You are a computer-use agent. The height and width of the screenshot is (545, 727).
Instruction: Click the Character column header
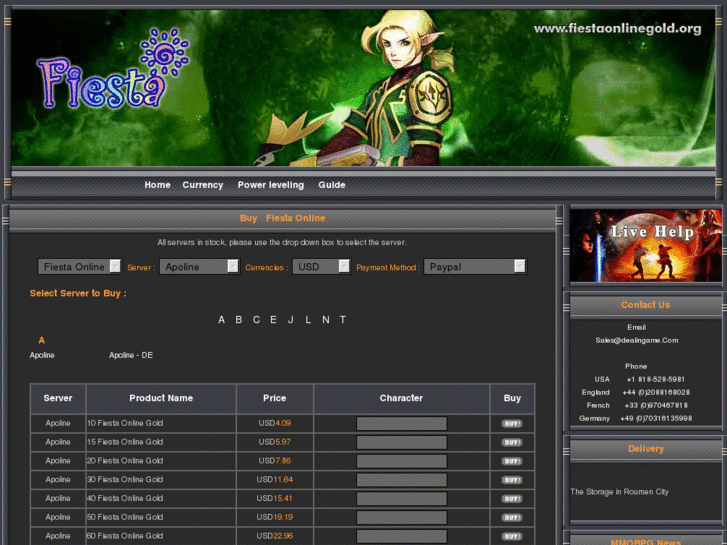coord(401,398)
